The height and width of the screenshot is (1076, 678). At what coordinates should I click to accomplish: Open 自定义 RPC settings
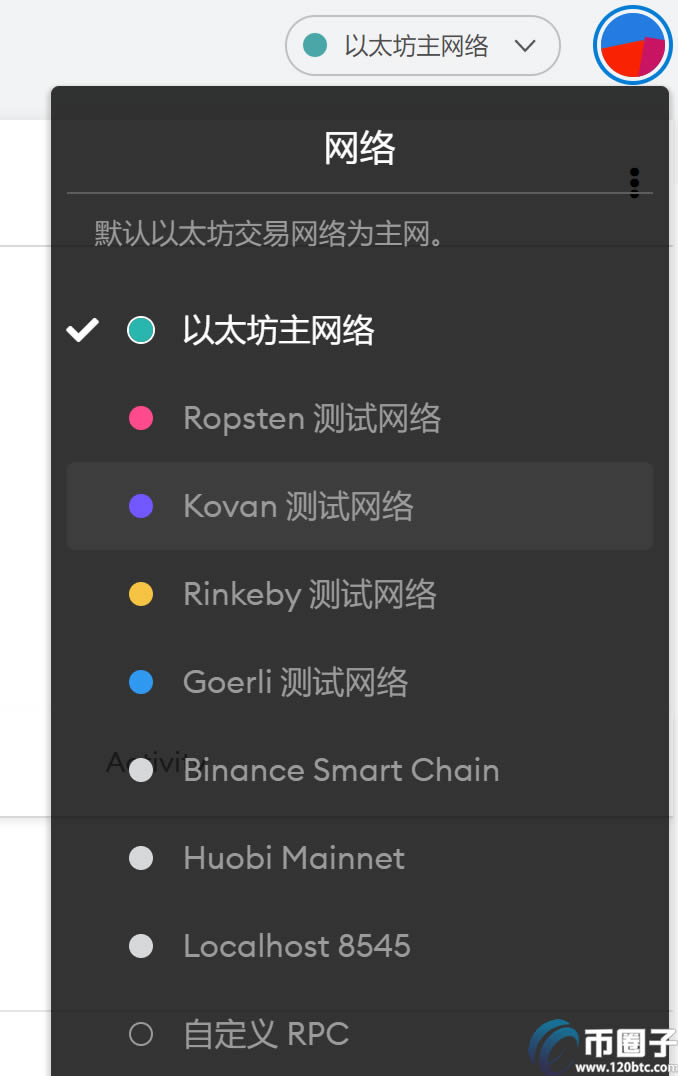[266, 1034]
